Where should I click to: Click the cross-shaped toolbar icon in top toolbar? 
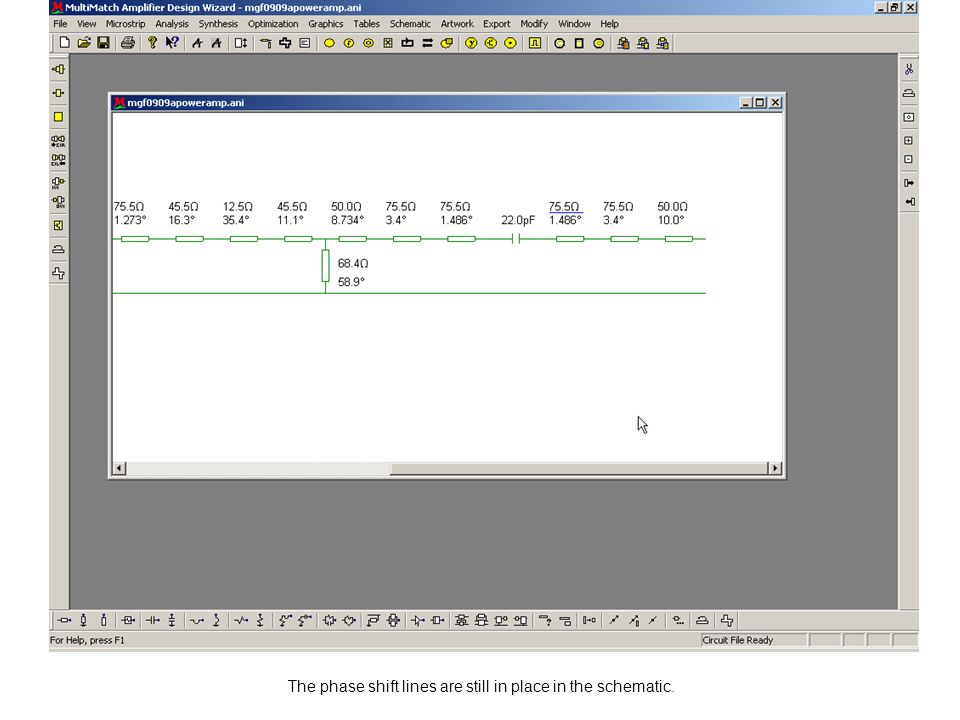point(285,43)
